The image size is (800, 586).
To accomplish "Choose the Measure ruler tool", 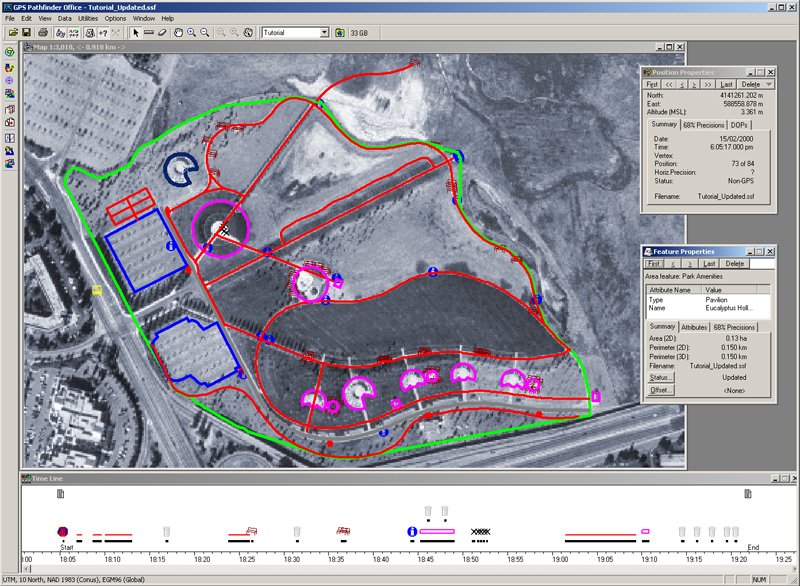I will coord(148,33).
